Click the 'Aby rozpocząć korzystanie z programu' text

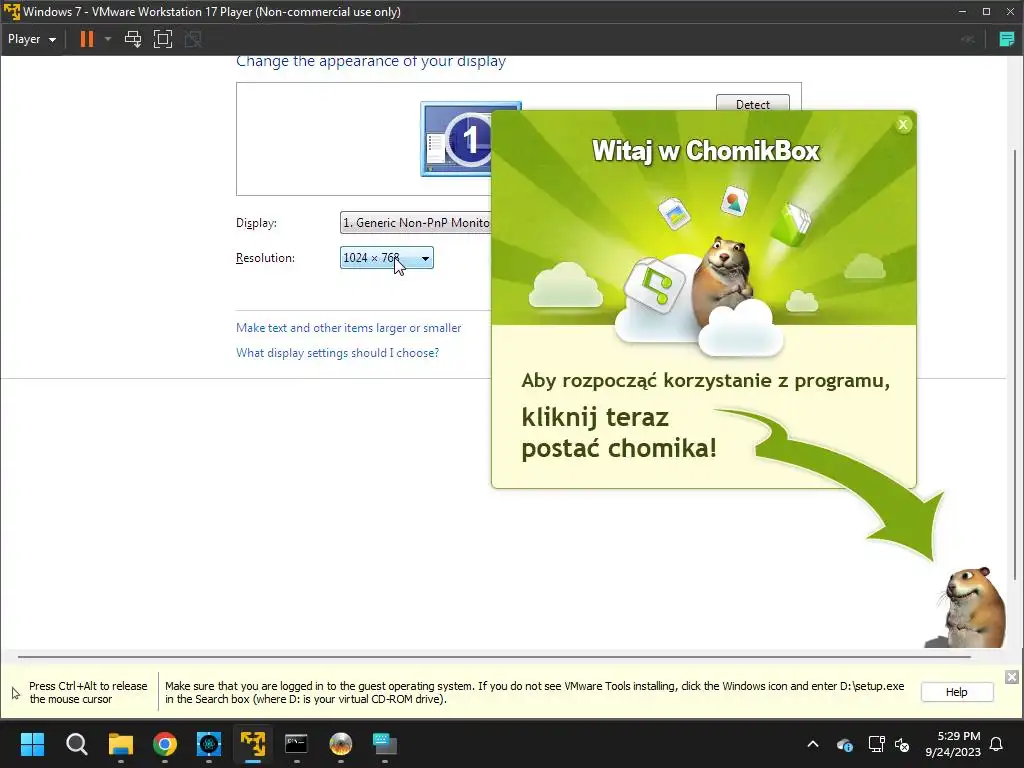click(705, 381)
